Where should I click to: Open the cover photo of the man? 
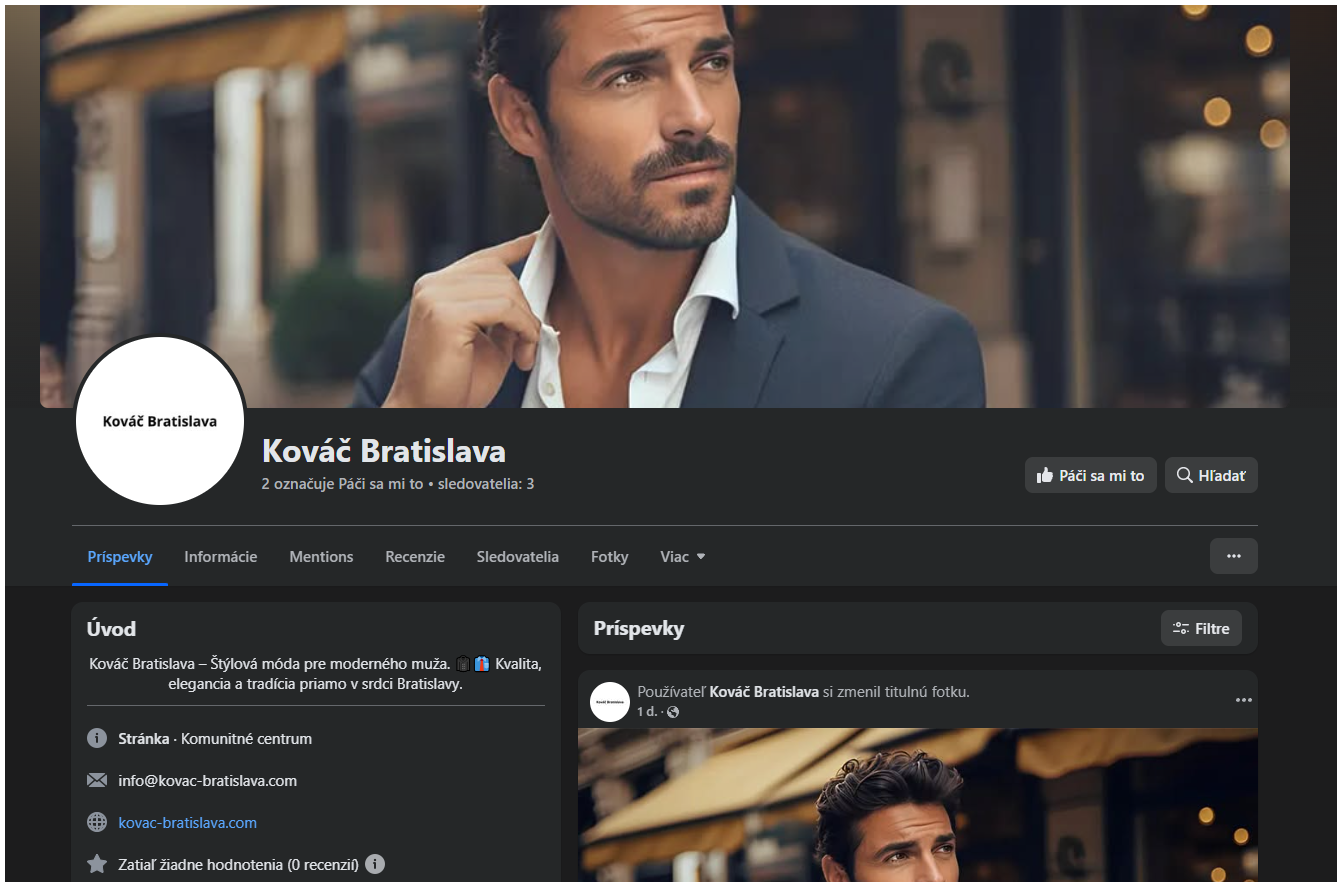click(x=665, y=206)
